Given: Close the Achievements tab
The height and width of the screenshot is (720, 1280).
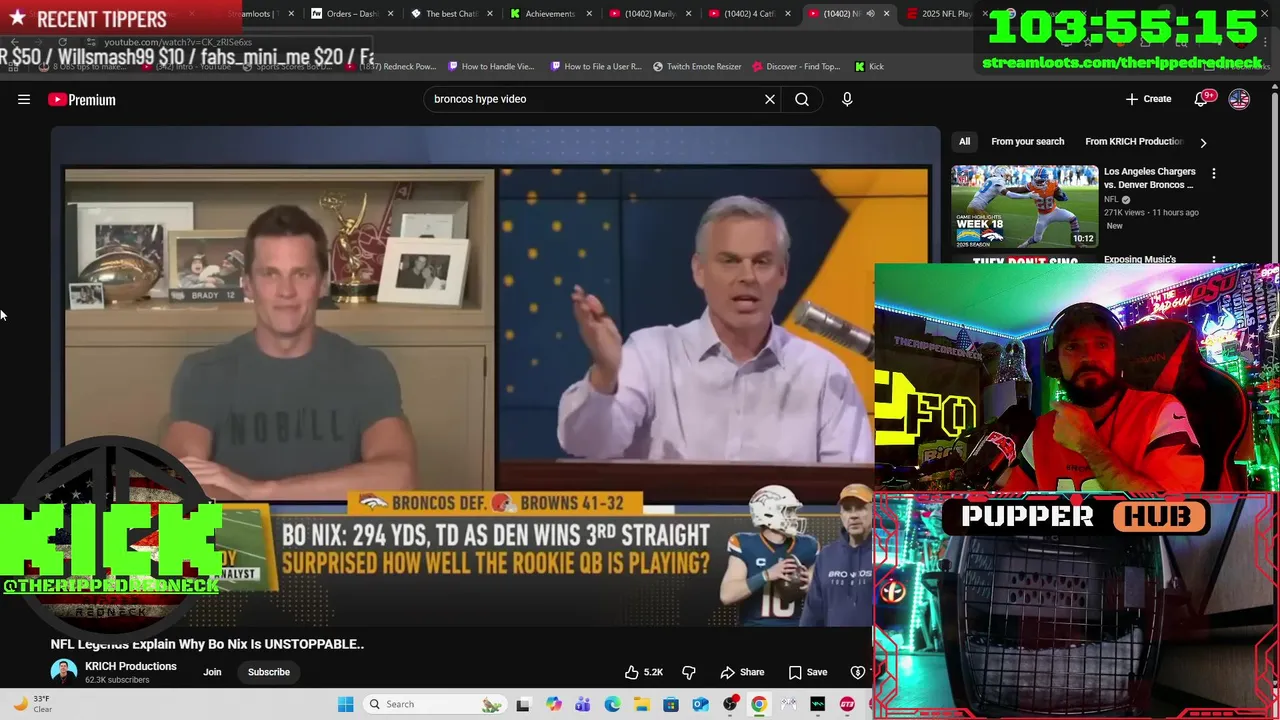Looking at the screenshot, I should point(589,14).
